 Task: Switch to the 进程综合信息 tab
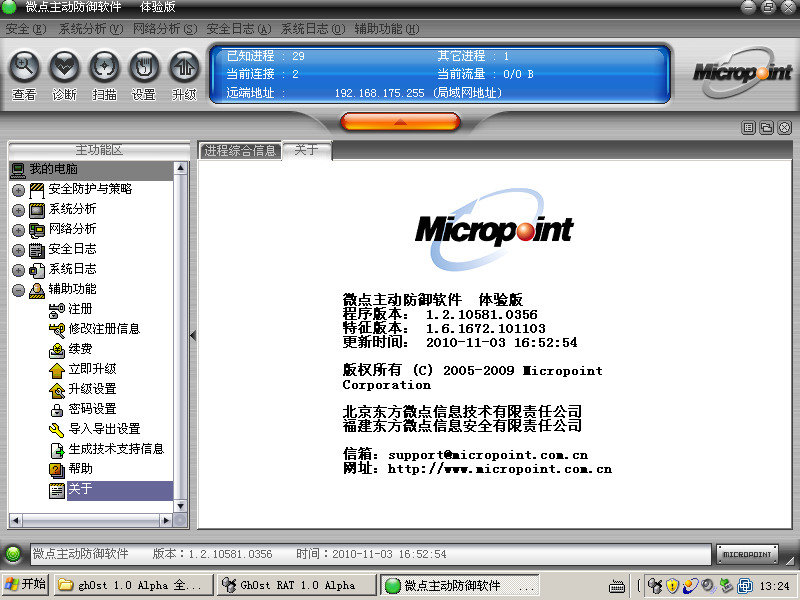(240, 151)
